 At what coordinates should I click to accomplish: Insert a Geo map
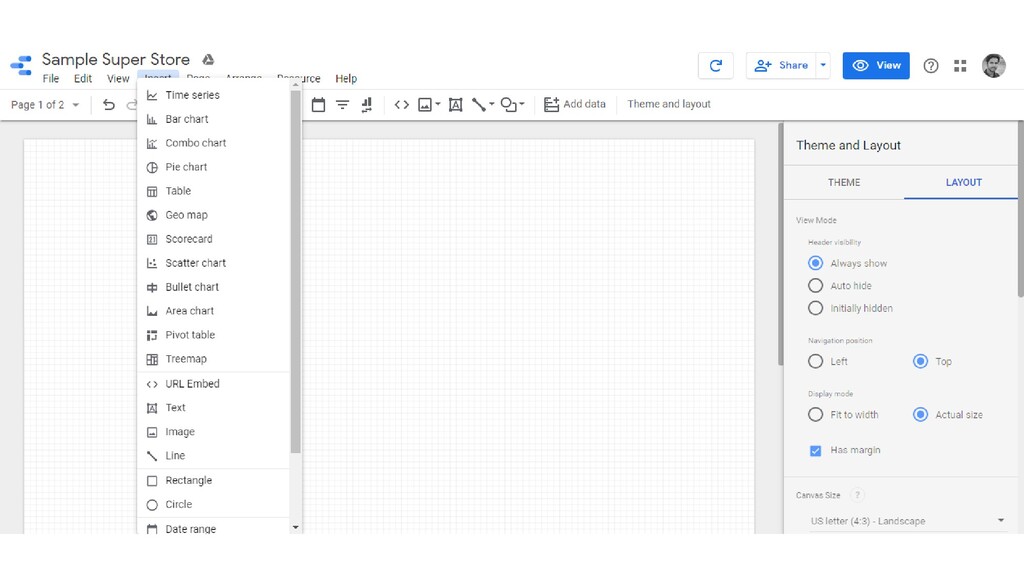click(x=214, y=215)
